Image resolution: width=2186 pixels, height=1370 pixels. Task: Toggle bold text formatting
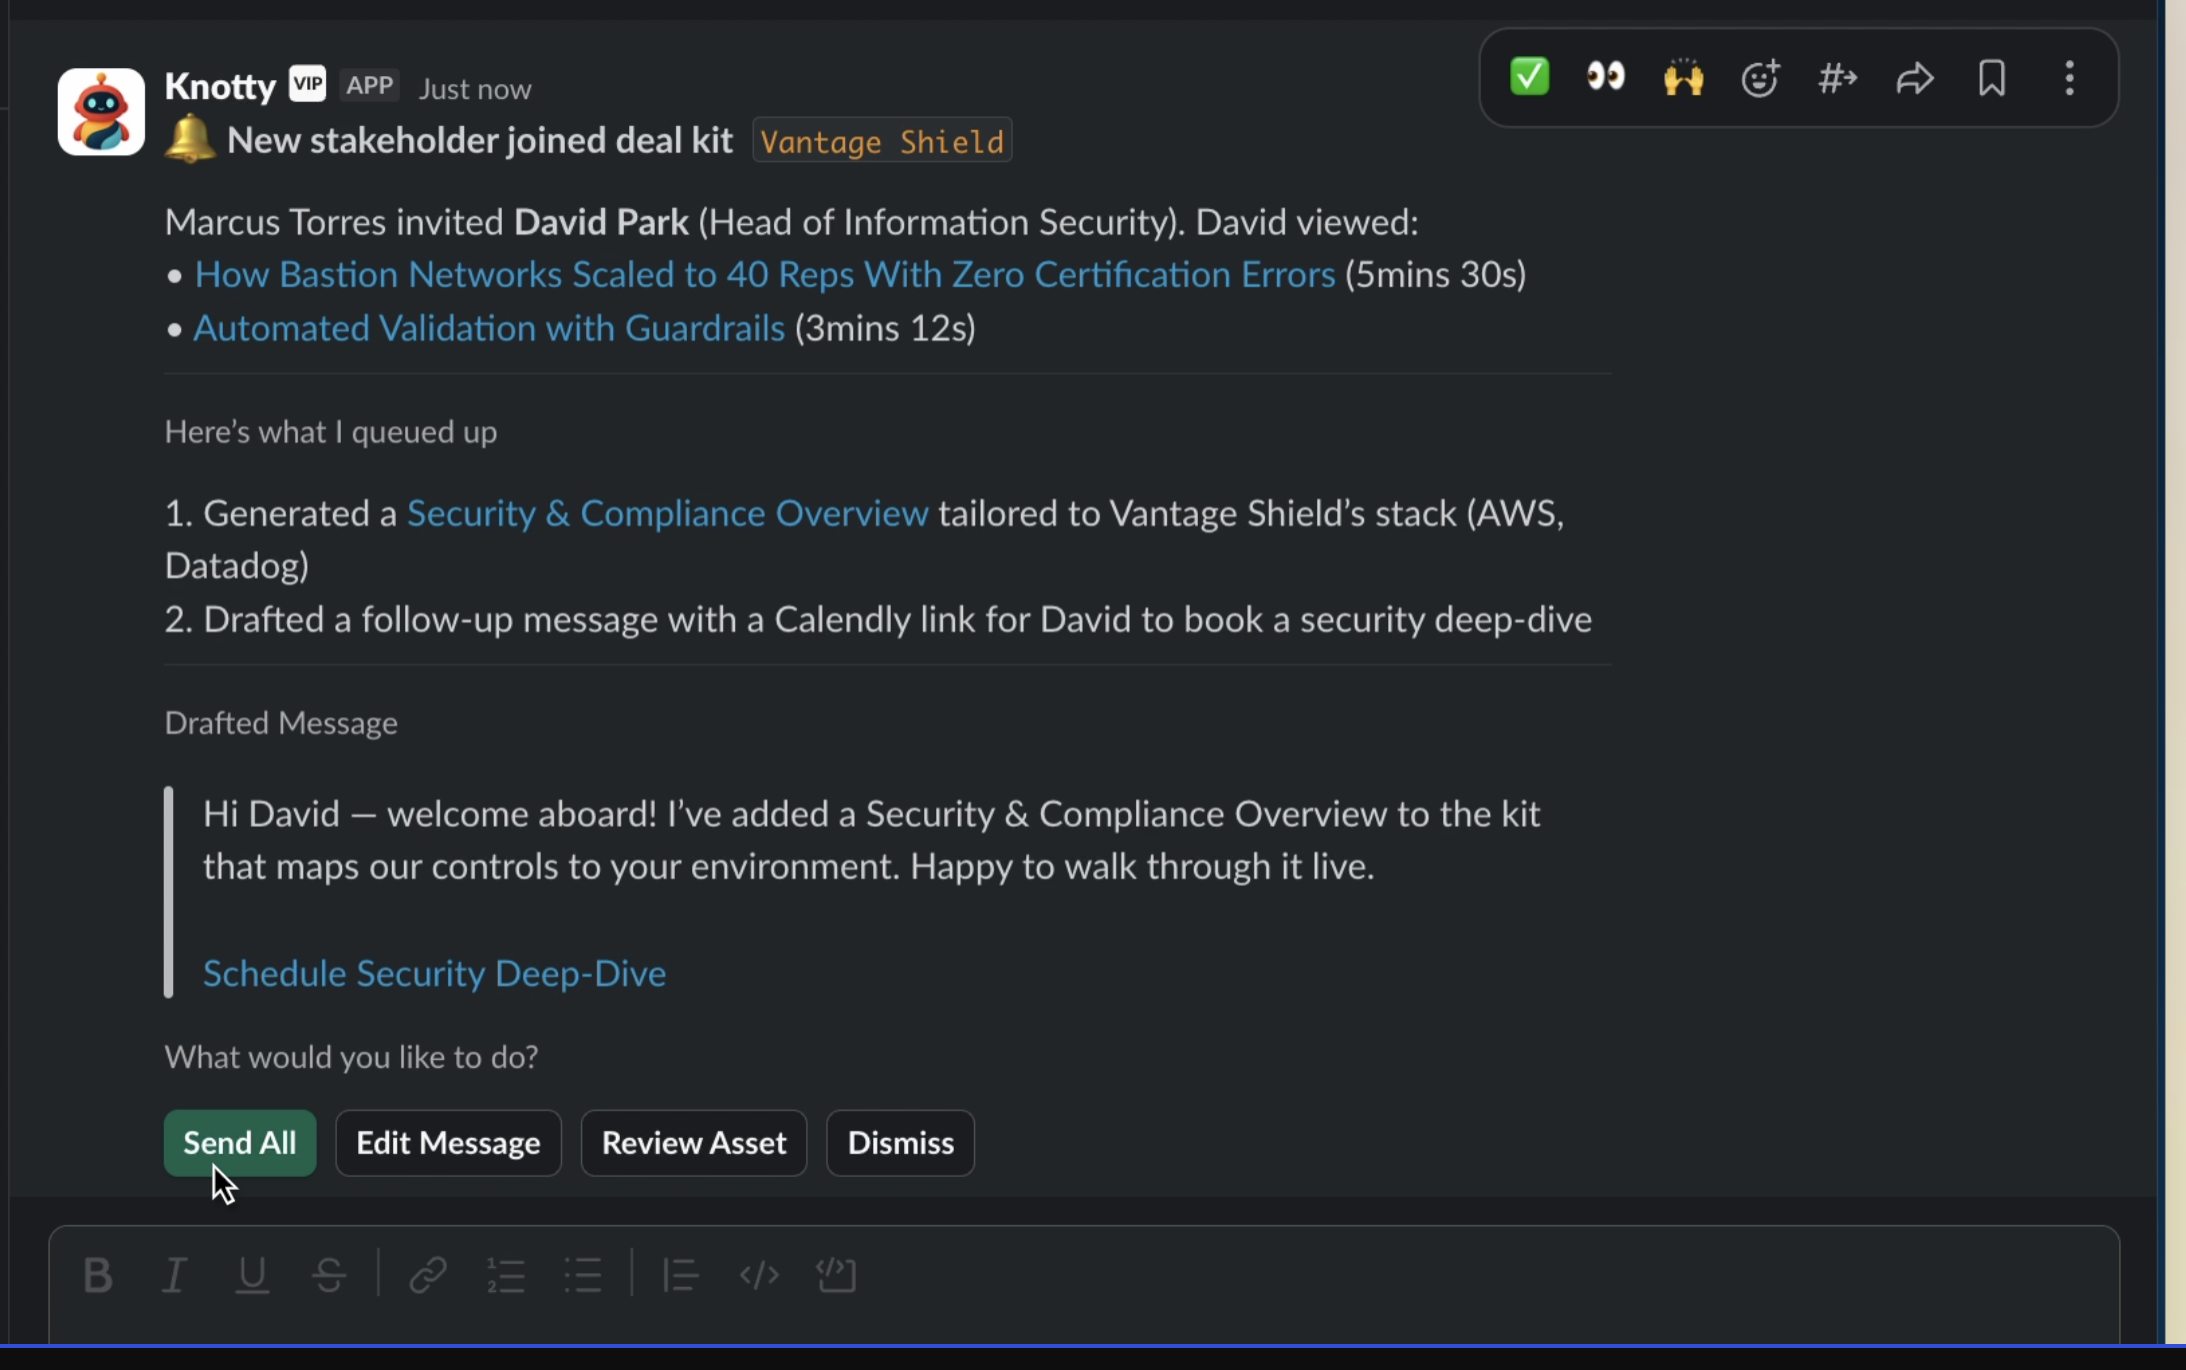tap(97, 1274)
